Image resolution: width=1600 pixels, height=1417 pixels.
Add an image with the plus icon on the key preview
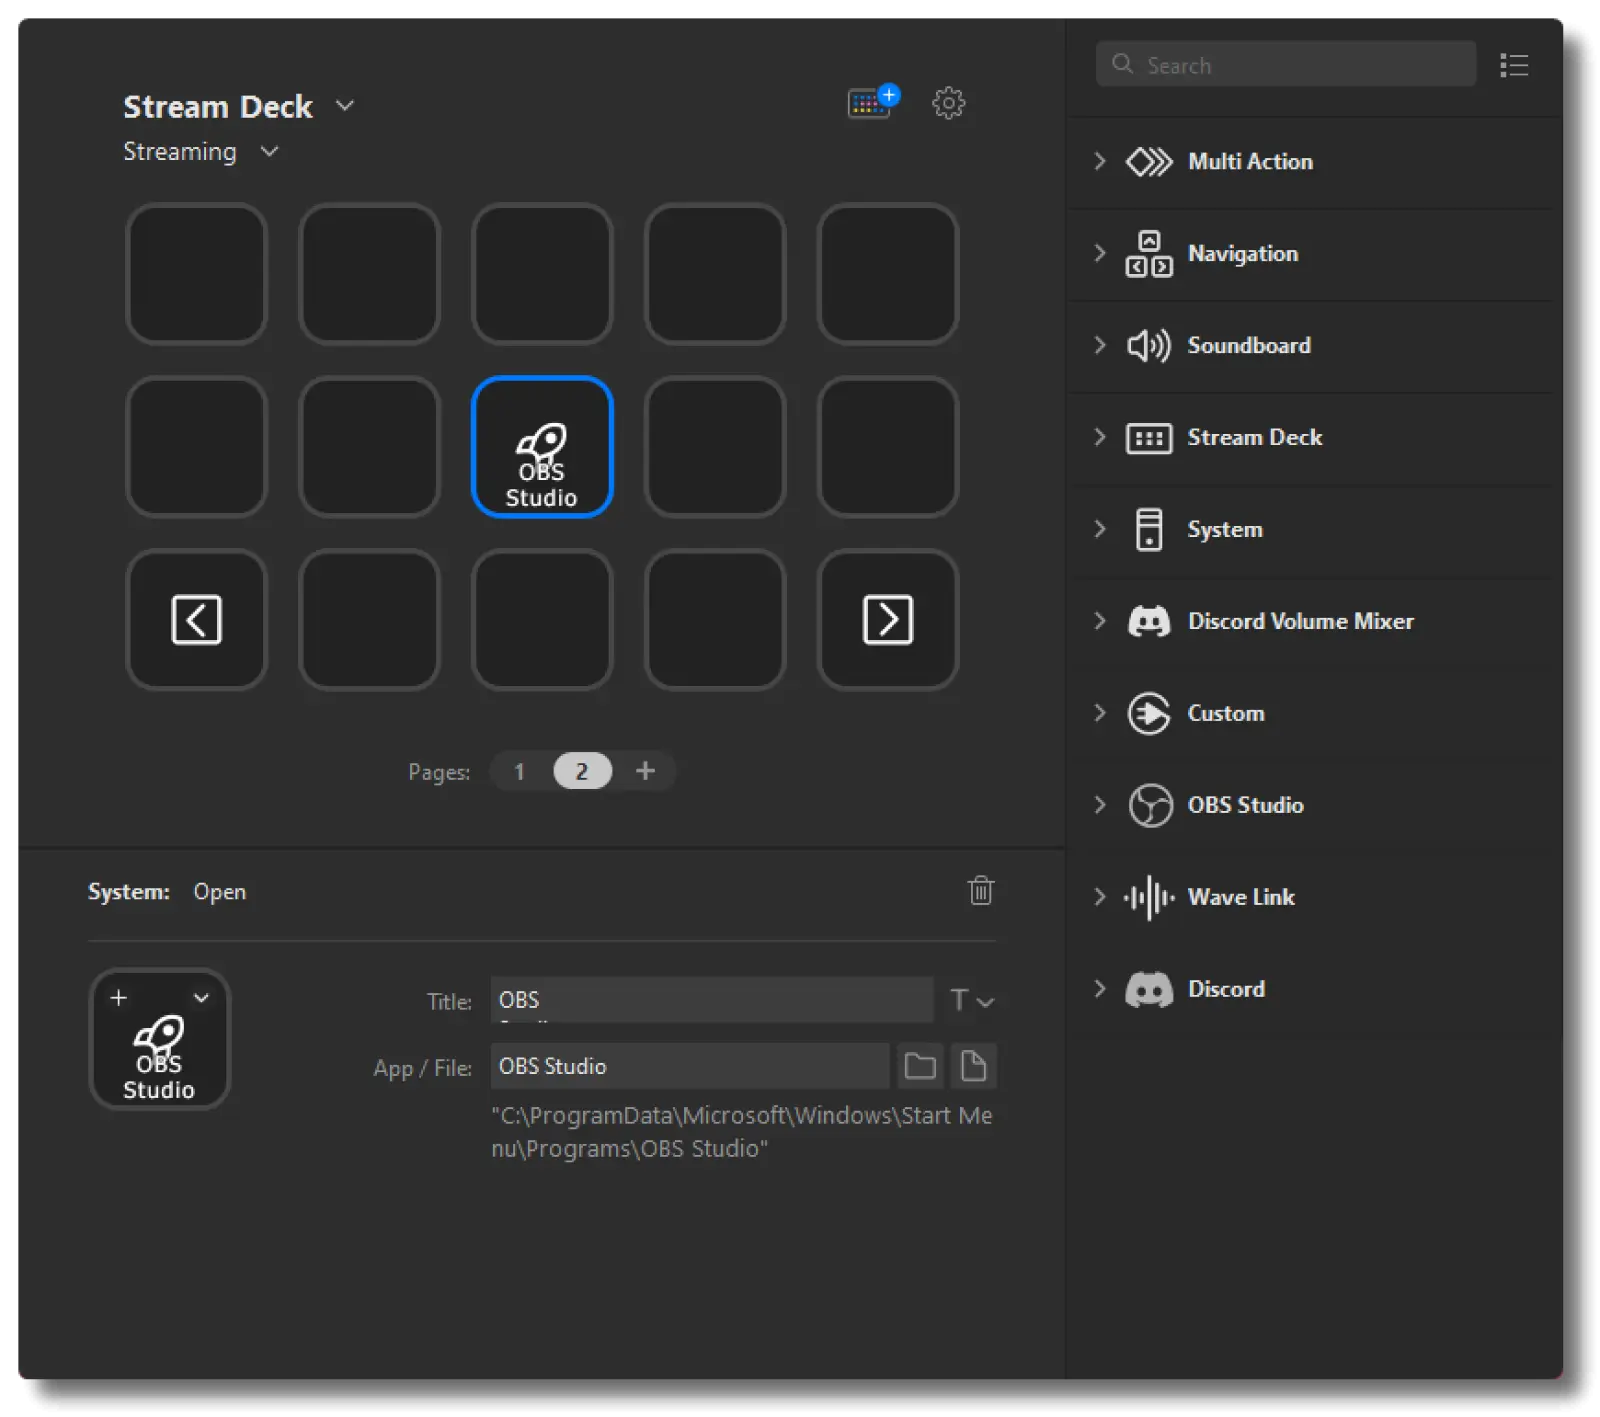(118, 997)
